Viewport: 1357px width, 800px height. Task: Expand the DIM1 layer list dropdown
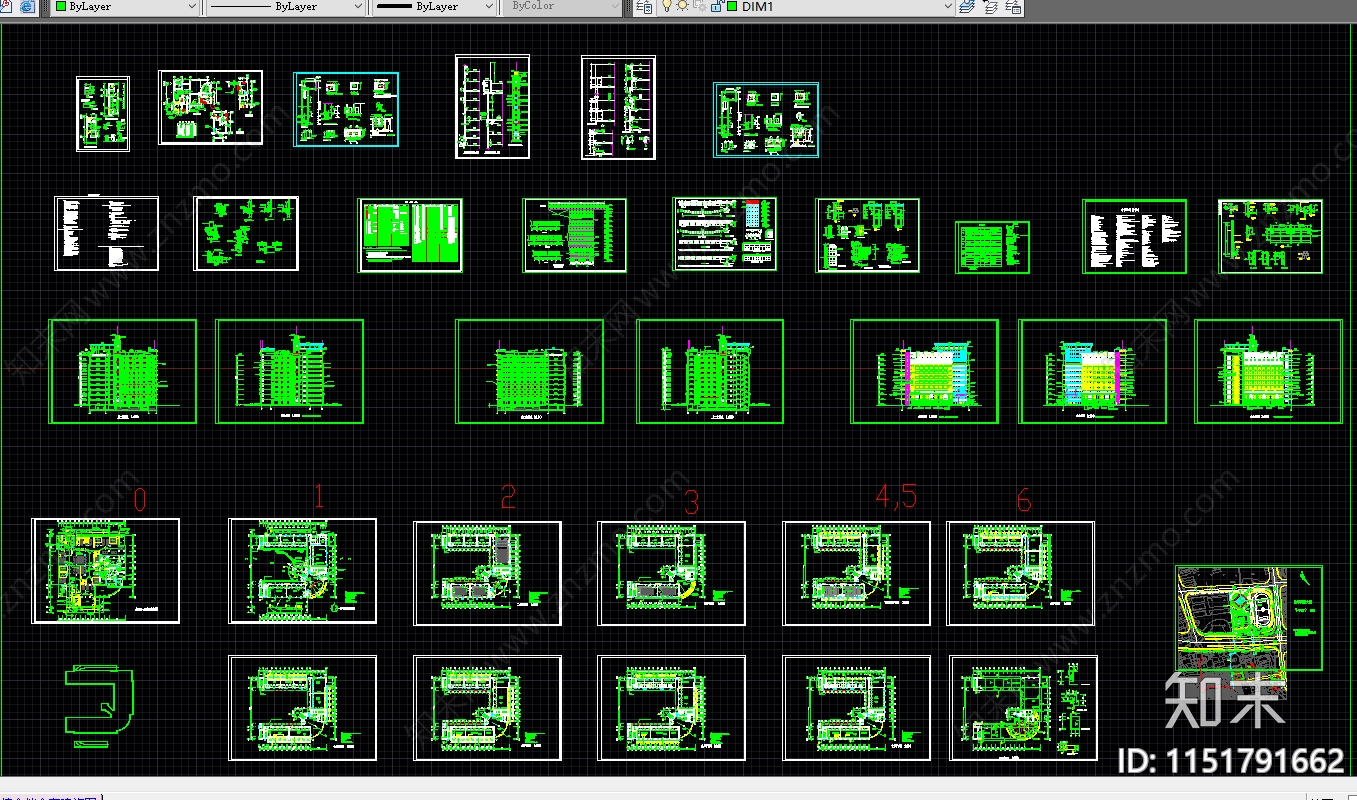pos(948,6)
